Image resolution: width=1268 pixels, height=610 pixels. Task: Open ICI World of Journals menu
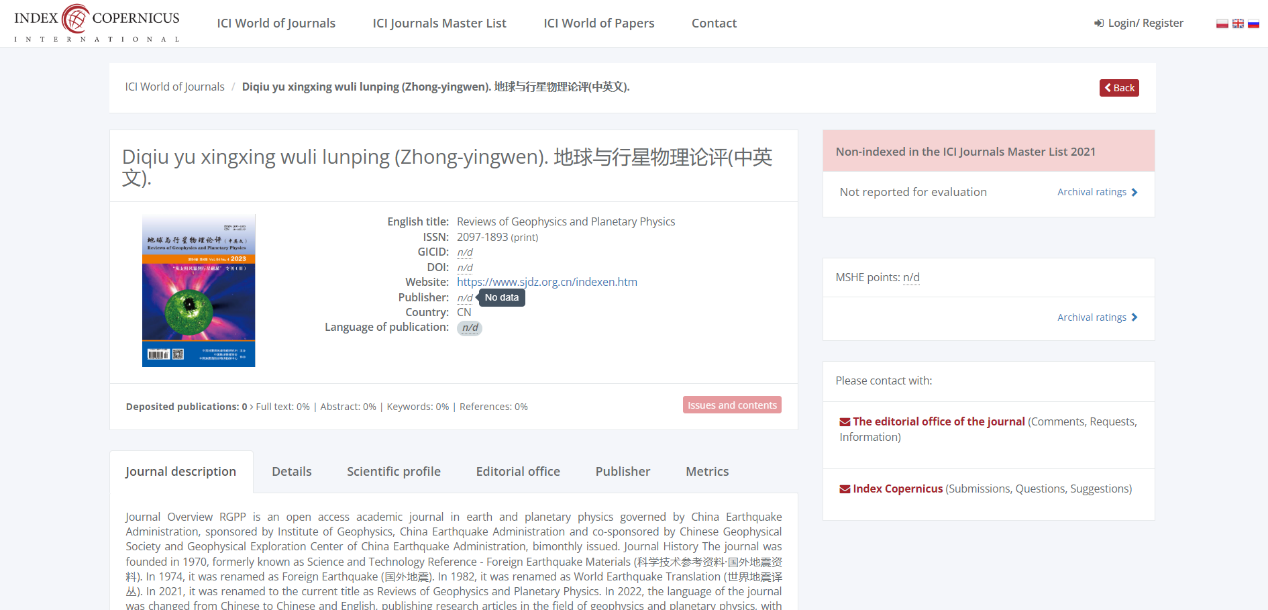coord(276,23)
